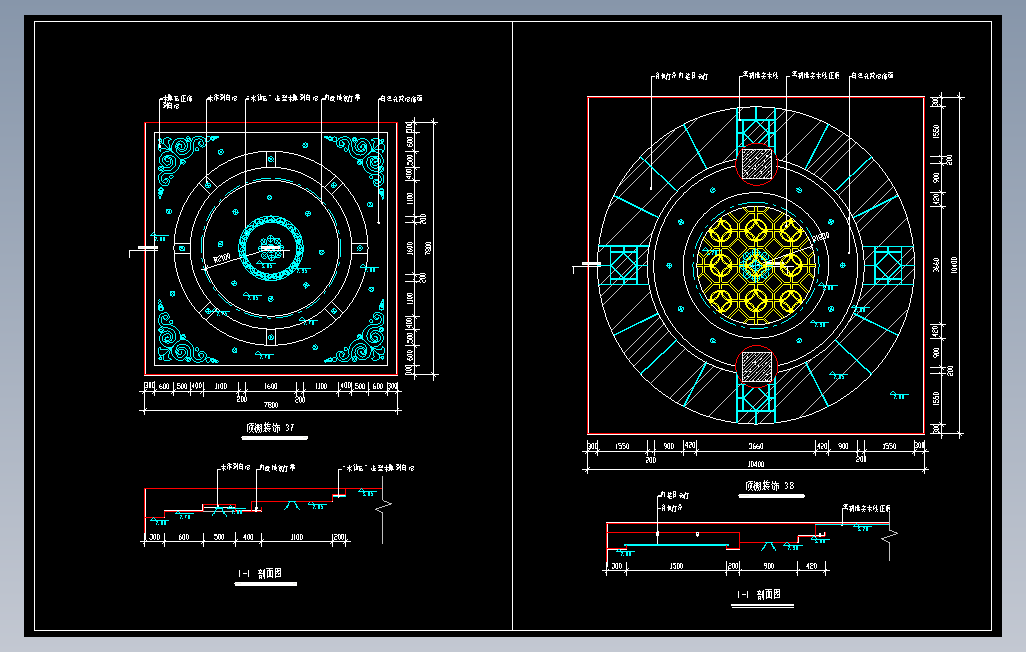Click the section cut marker left of drawing 38
1026x652 pixels.
coord(587,265)
